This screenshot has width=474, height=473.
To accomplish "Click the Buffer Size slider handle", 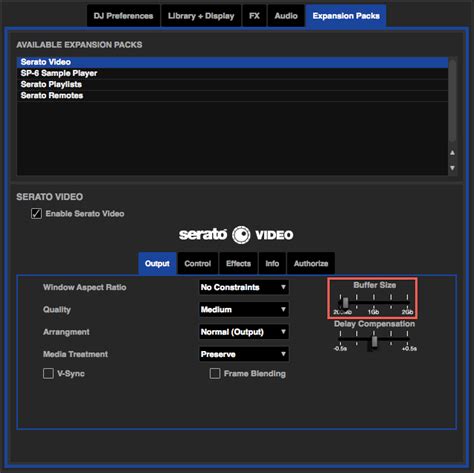I will coord(346,303).
